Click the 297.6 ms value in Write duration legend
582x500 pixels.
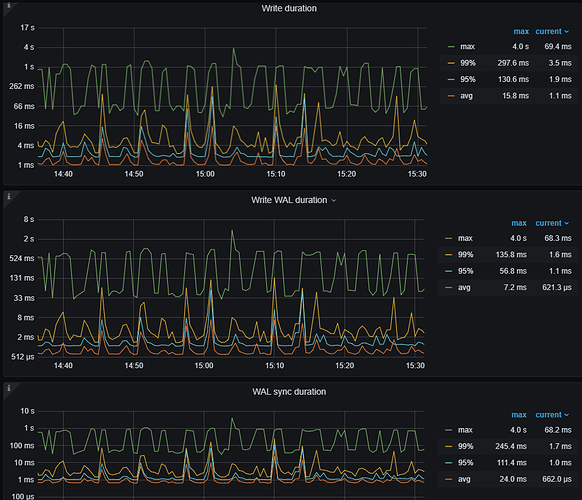click(x=513, y=63)
